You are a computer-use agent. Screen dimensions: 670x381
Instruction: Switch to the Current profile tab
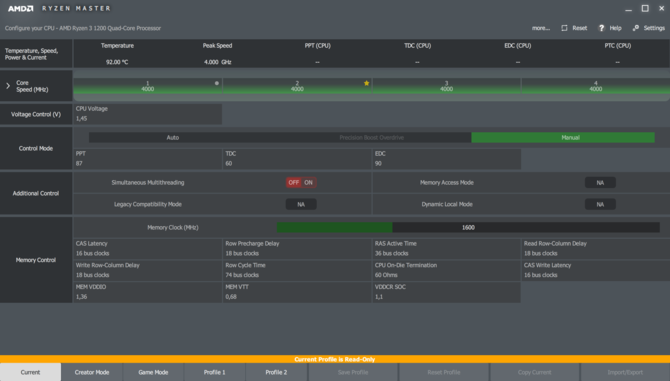pyautogui.click(x=30, y=372)
